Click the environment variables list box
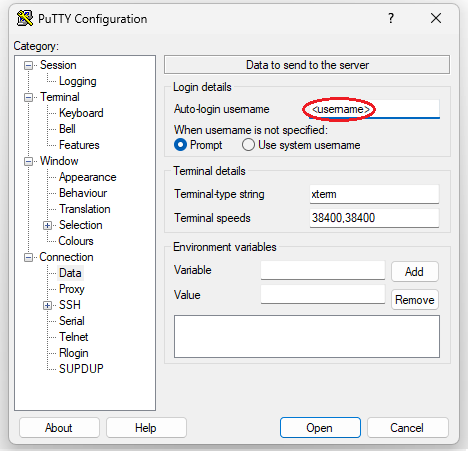This screenshot has width=468, height=451. (x=307, y=337)
